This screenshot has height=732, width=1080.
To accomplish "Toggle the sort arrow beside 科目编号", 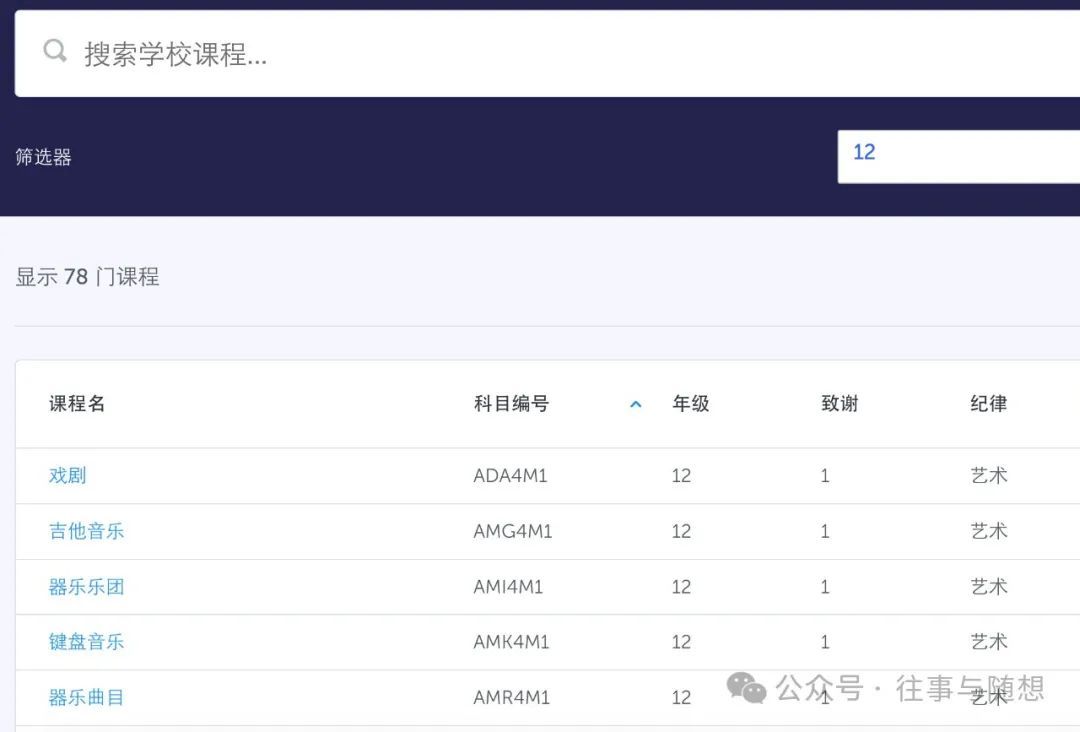I will point(635,405).
